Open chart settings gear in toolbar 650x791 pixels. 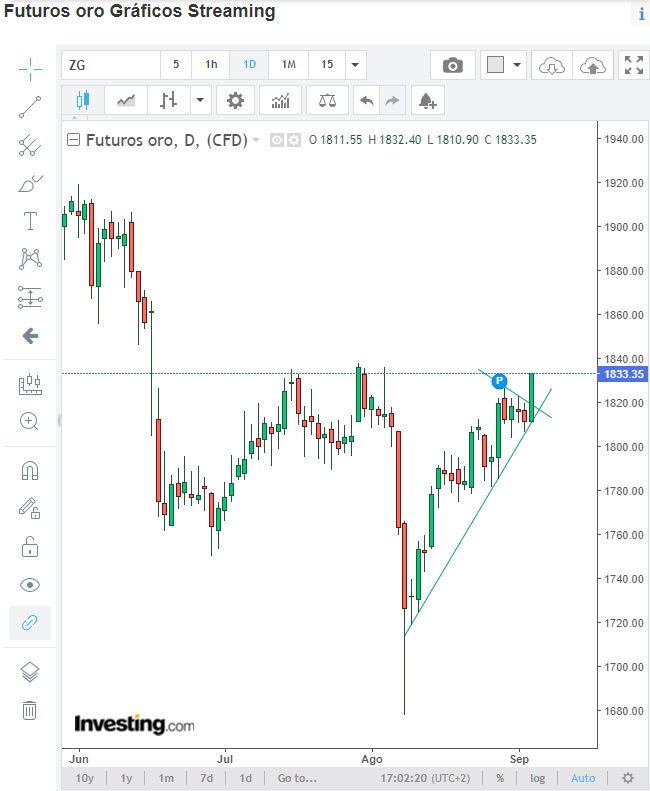tap(235, 100)
